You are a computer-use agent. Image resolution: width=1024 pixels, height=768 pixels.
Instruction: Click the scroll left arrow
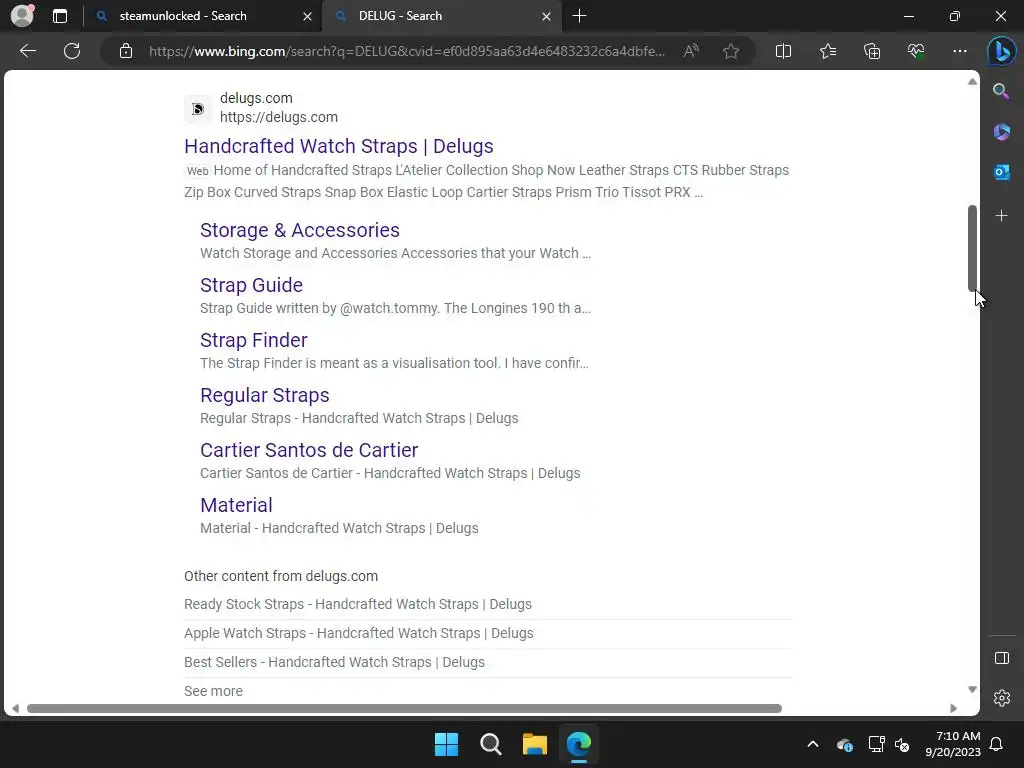[x=15, y=709]
